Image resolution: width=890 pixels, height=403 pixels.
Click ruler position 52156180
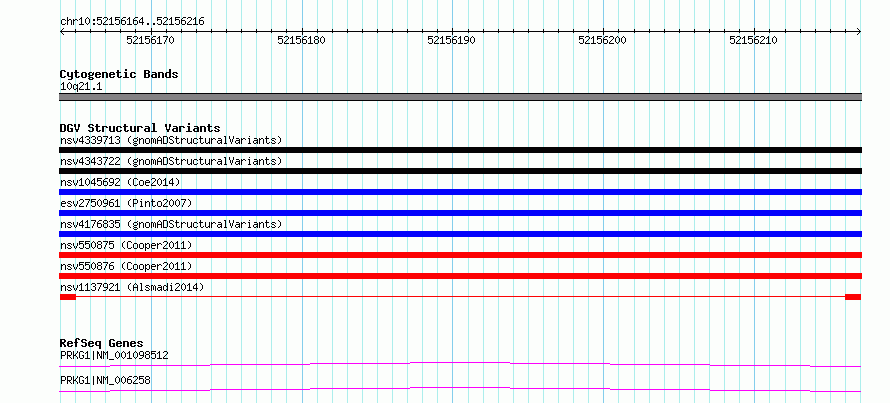click(x=301, y=40)
